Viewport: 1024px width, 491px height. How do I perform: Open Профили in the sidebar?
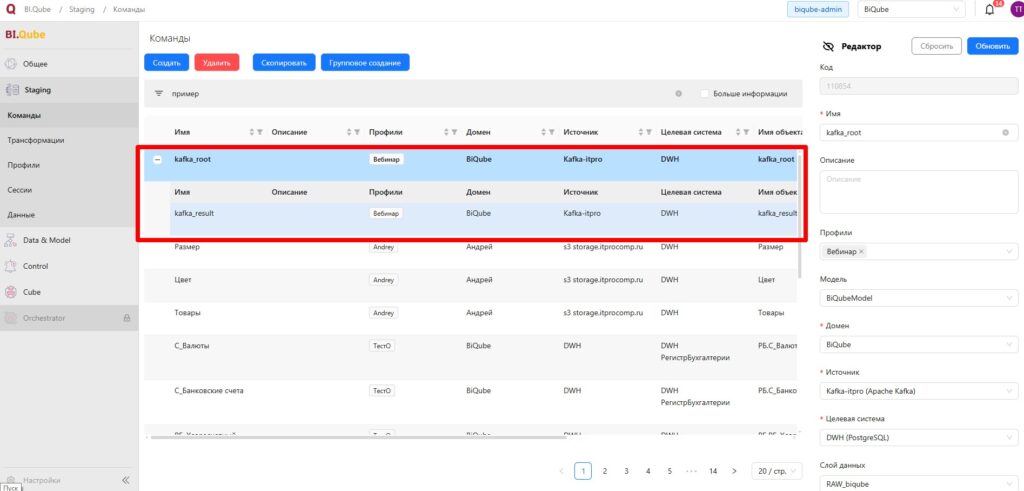coord(69,165)
